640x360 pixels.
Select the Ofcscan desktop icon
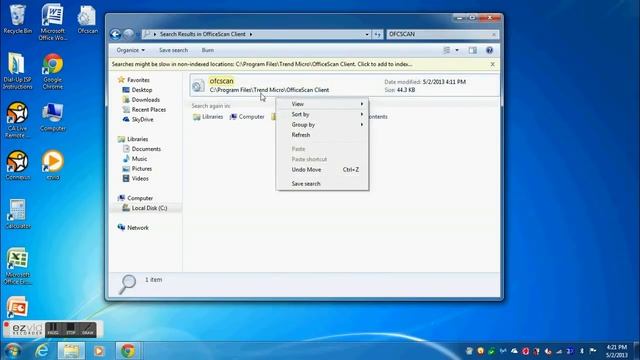tap(87, 20)
